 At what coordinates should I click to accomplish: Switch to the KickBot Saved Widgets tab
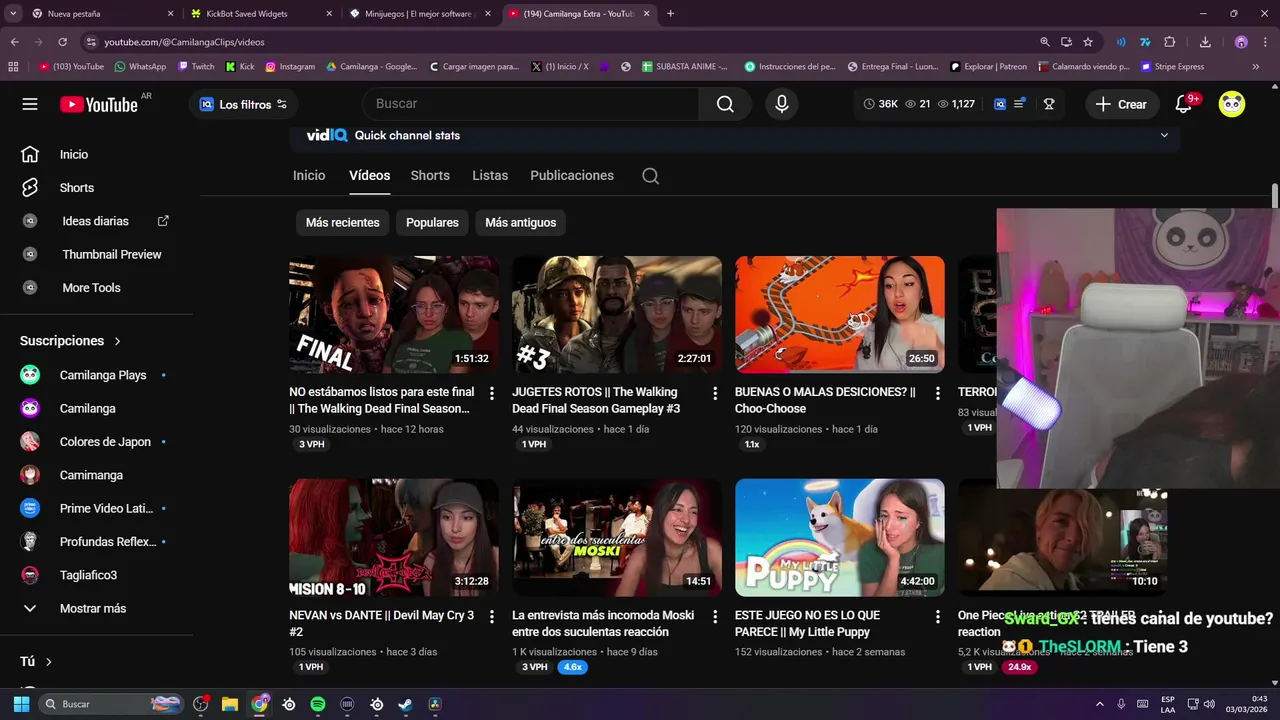[x=260, y=14]
